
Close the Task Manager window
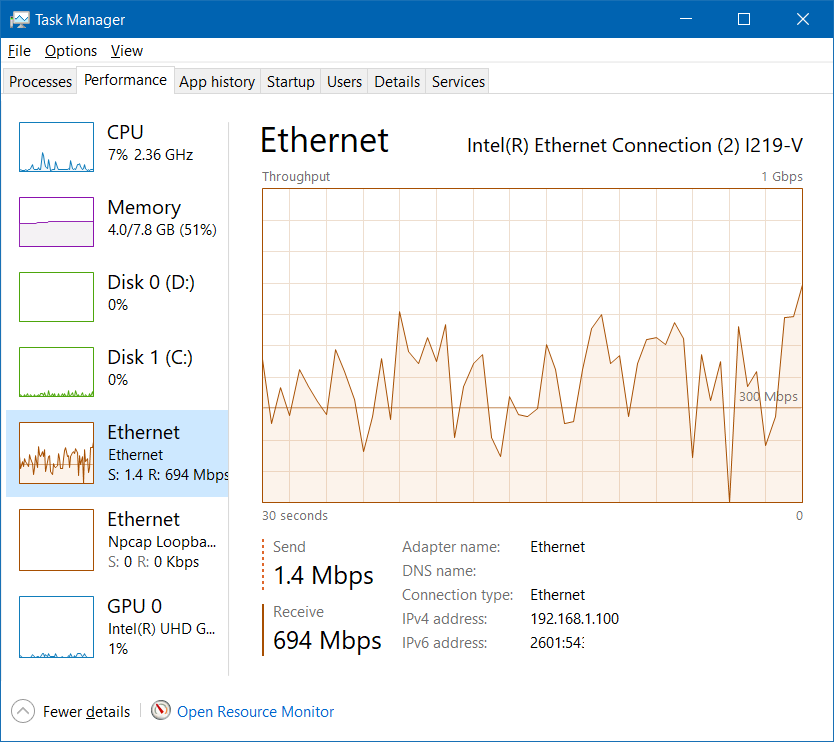pyautogui.click(x=803, y=19)
